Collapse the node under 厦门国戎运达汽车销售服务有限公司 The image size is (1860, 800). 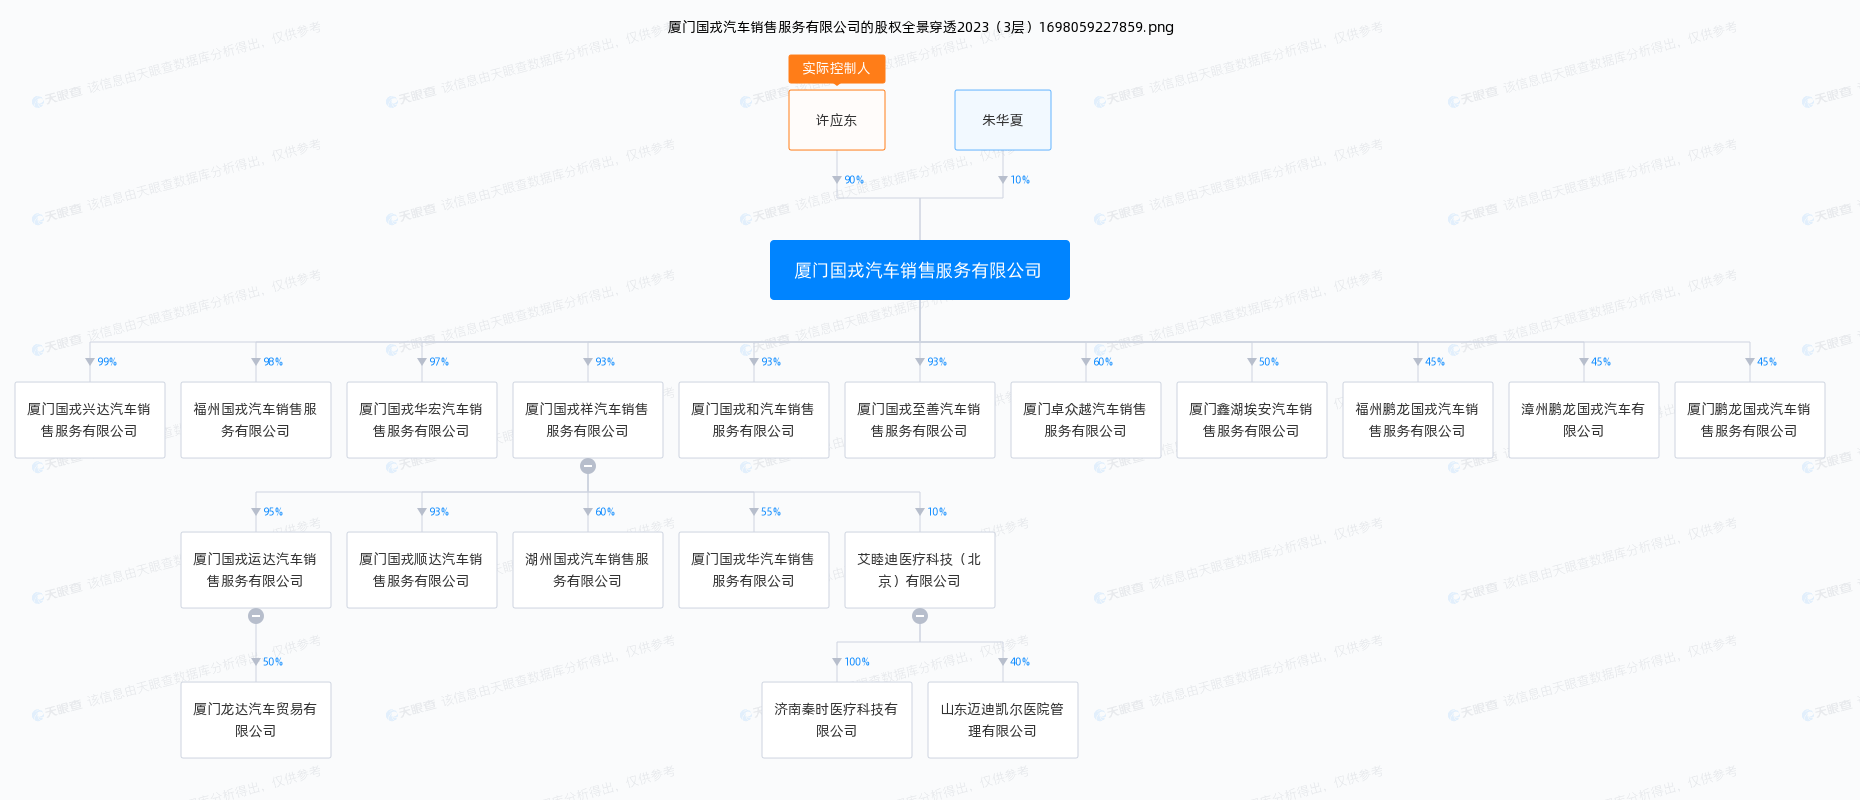click(256, 616)
